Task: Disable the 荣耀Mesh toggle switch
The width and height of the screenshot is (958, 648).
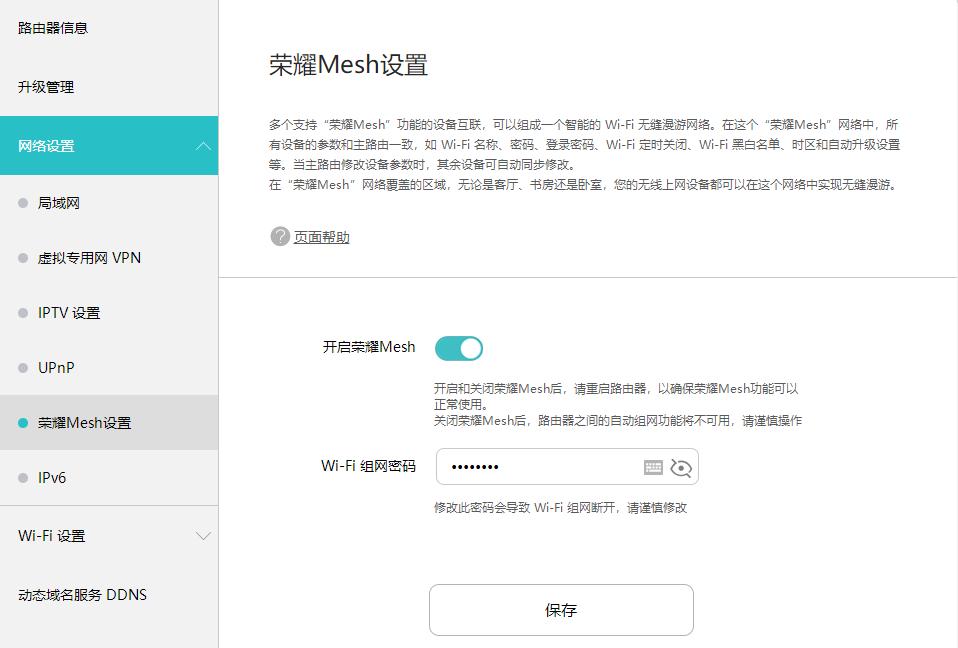Action: tap(459, 348)
